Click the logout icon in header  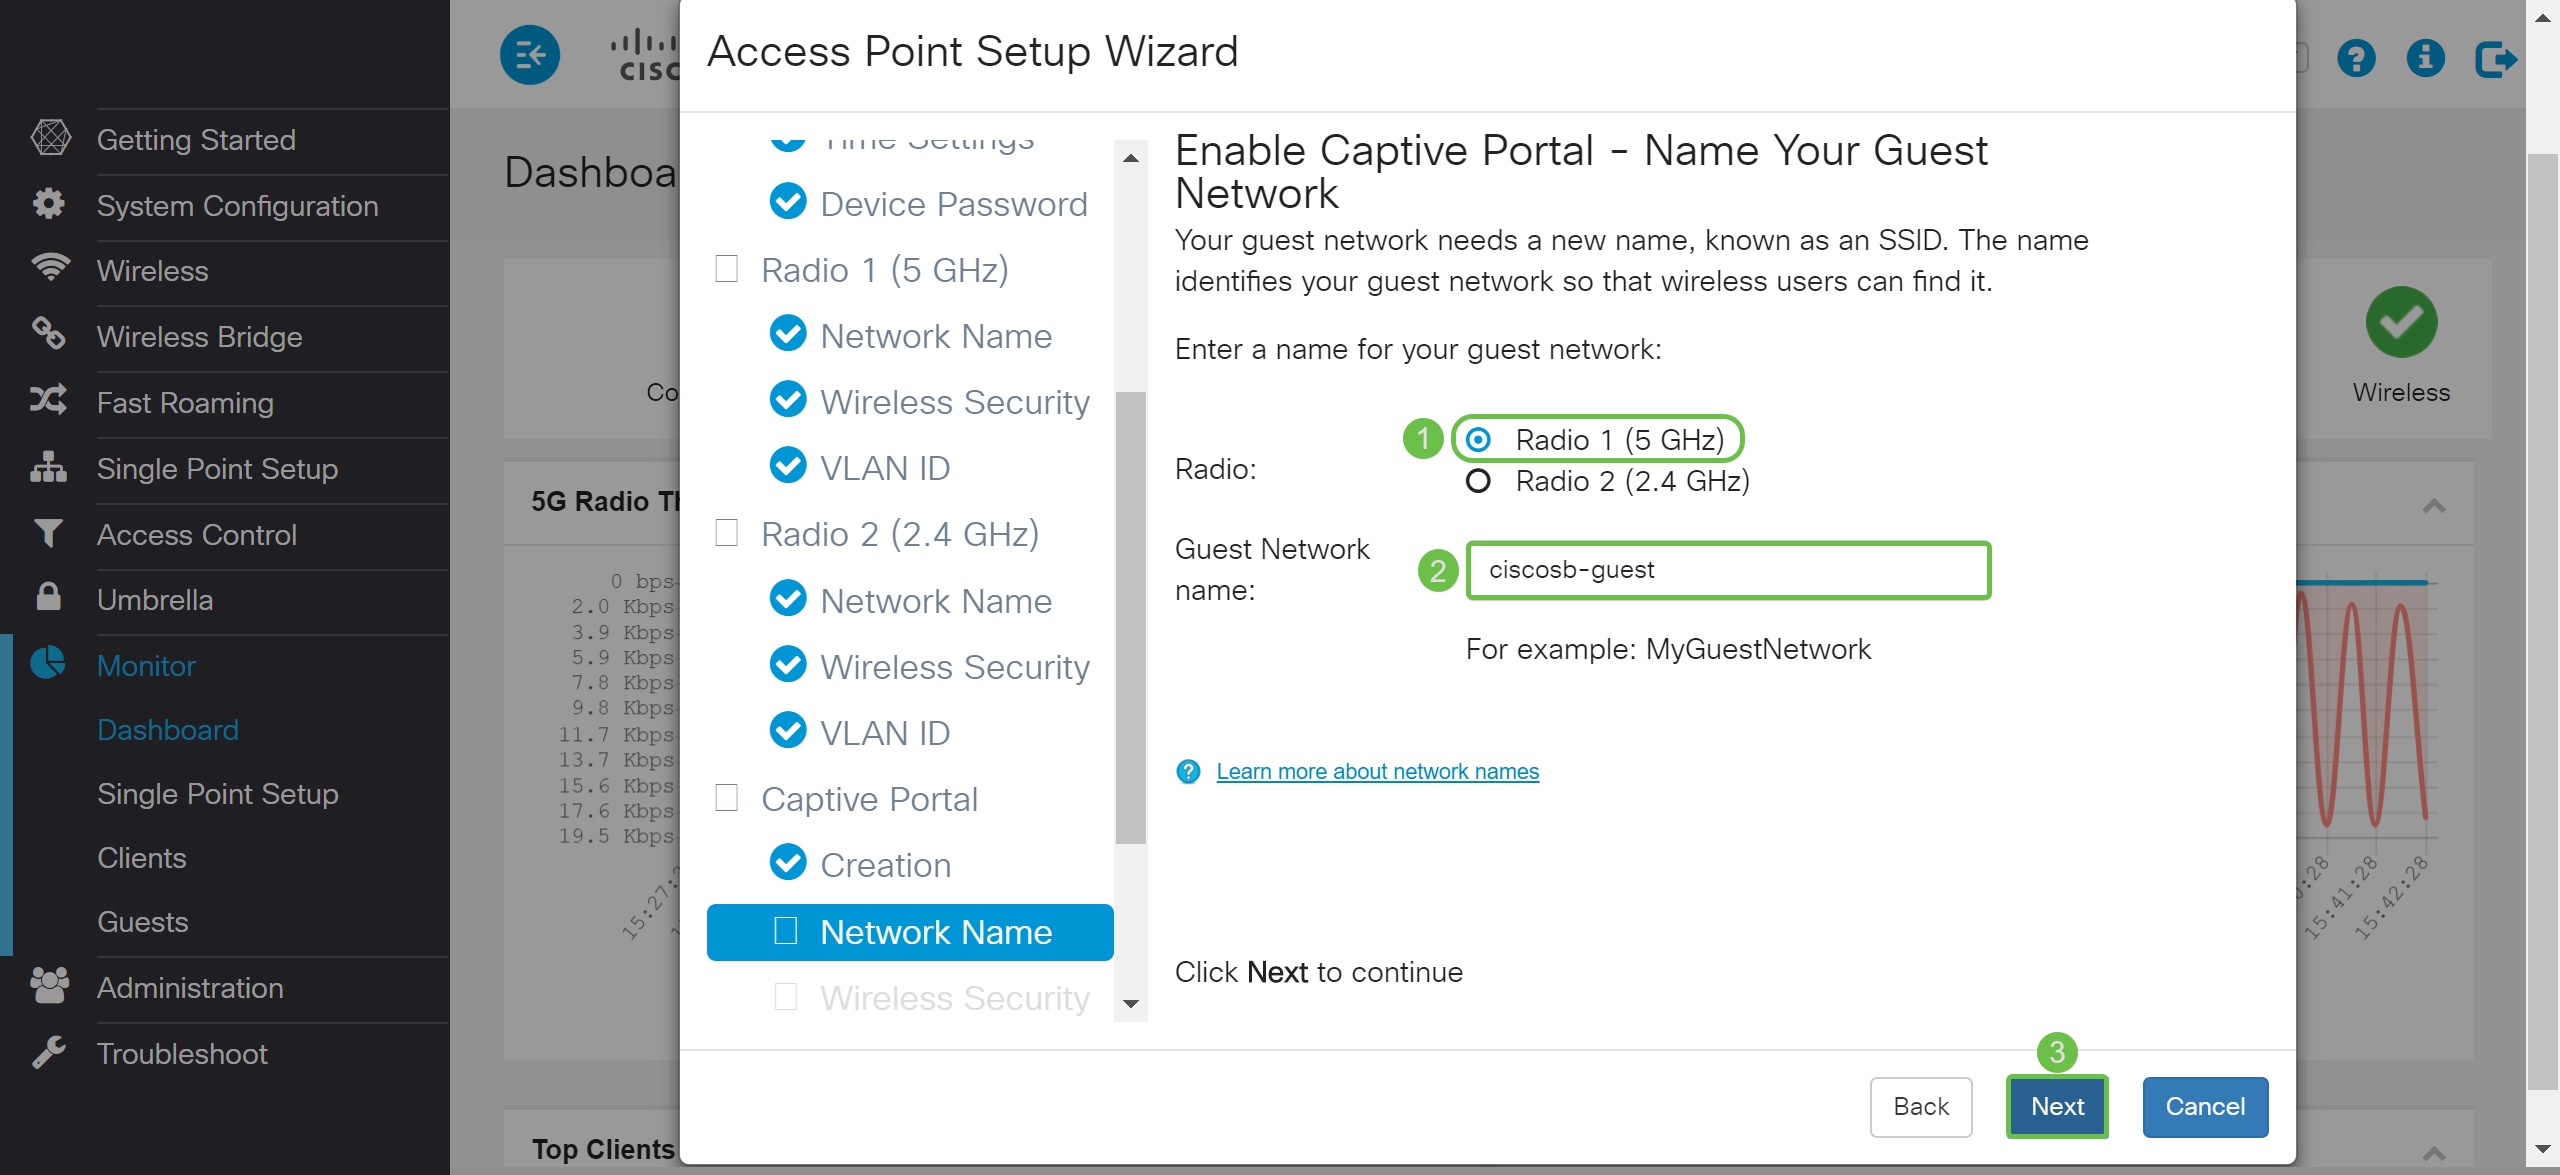point(2496,58)
